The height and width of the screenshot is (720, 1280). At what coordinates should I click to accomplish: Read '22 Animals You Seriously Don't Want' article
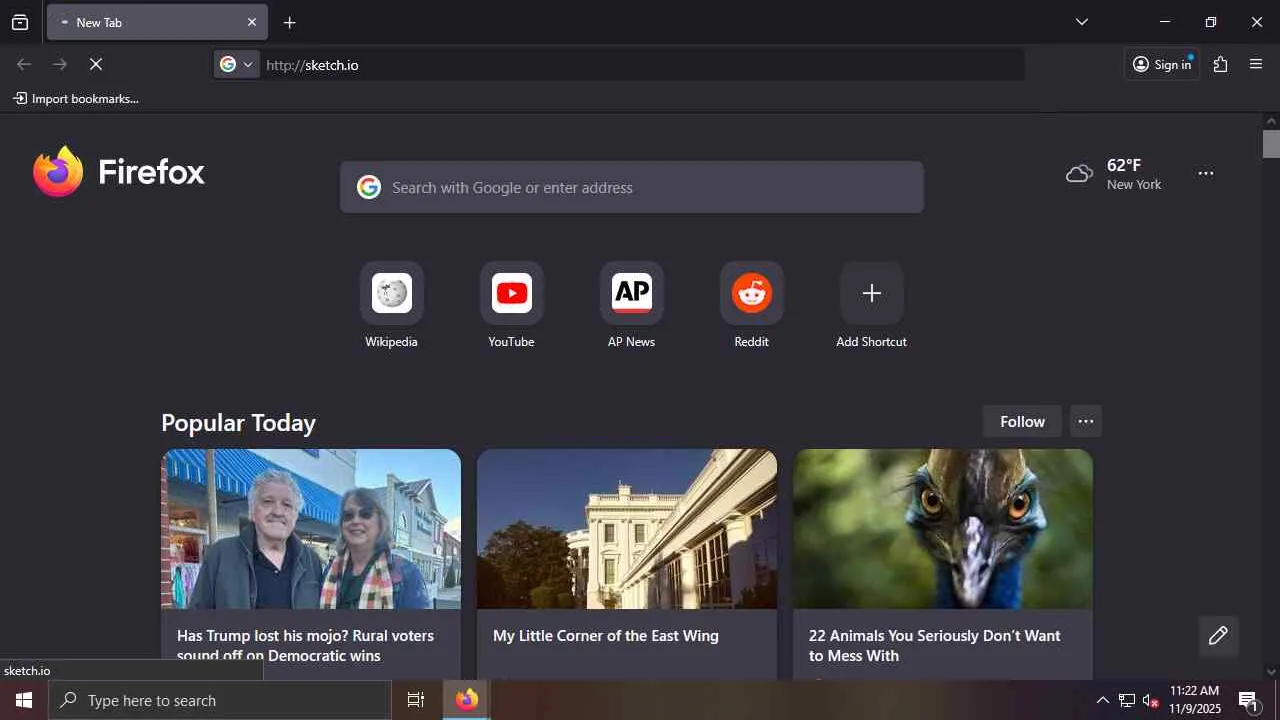click(935, 646)
